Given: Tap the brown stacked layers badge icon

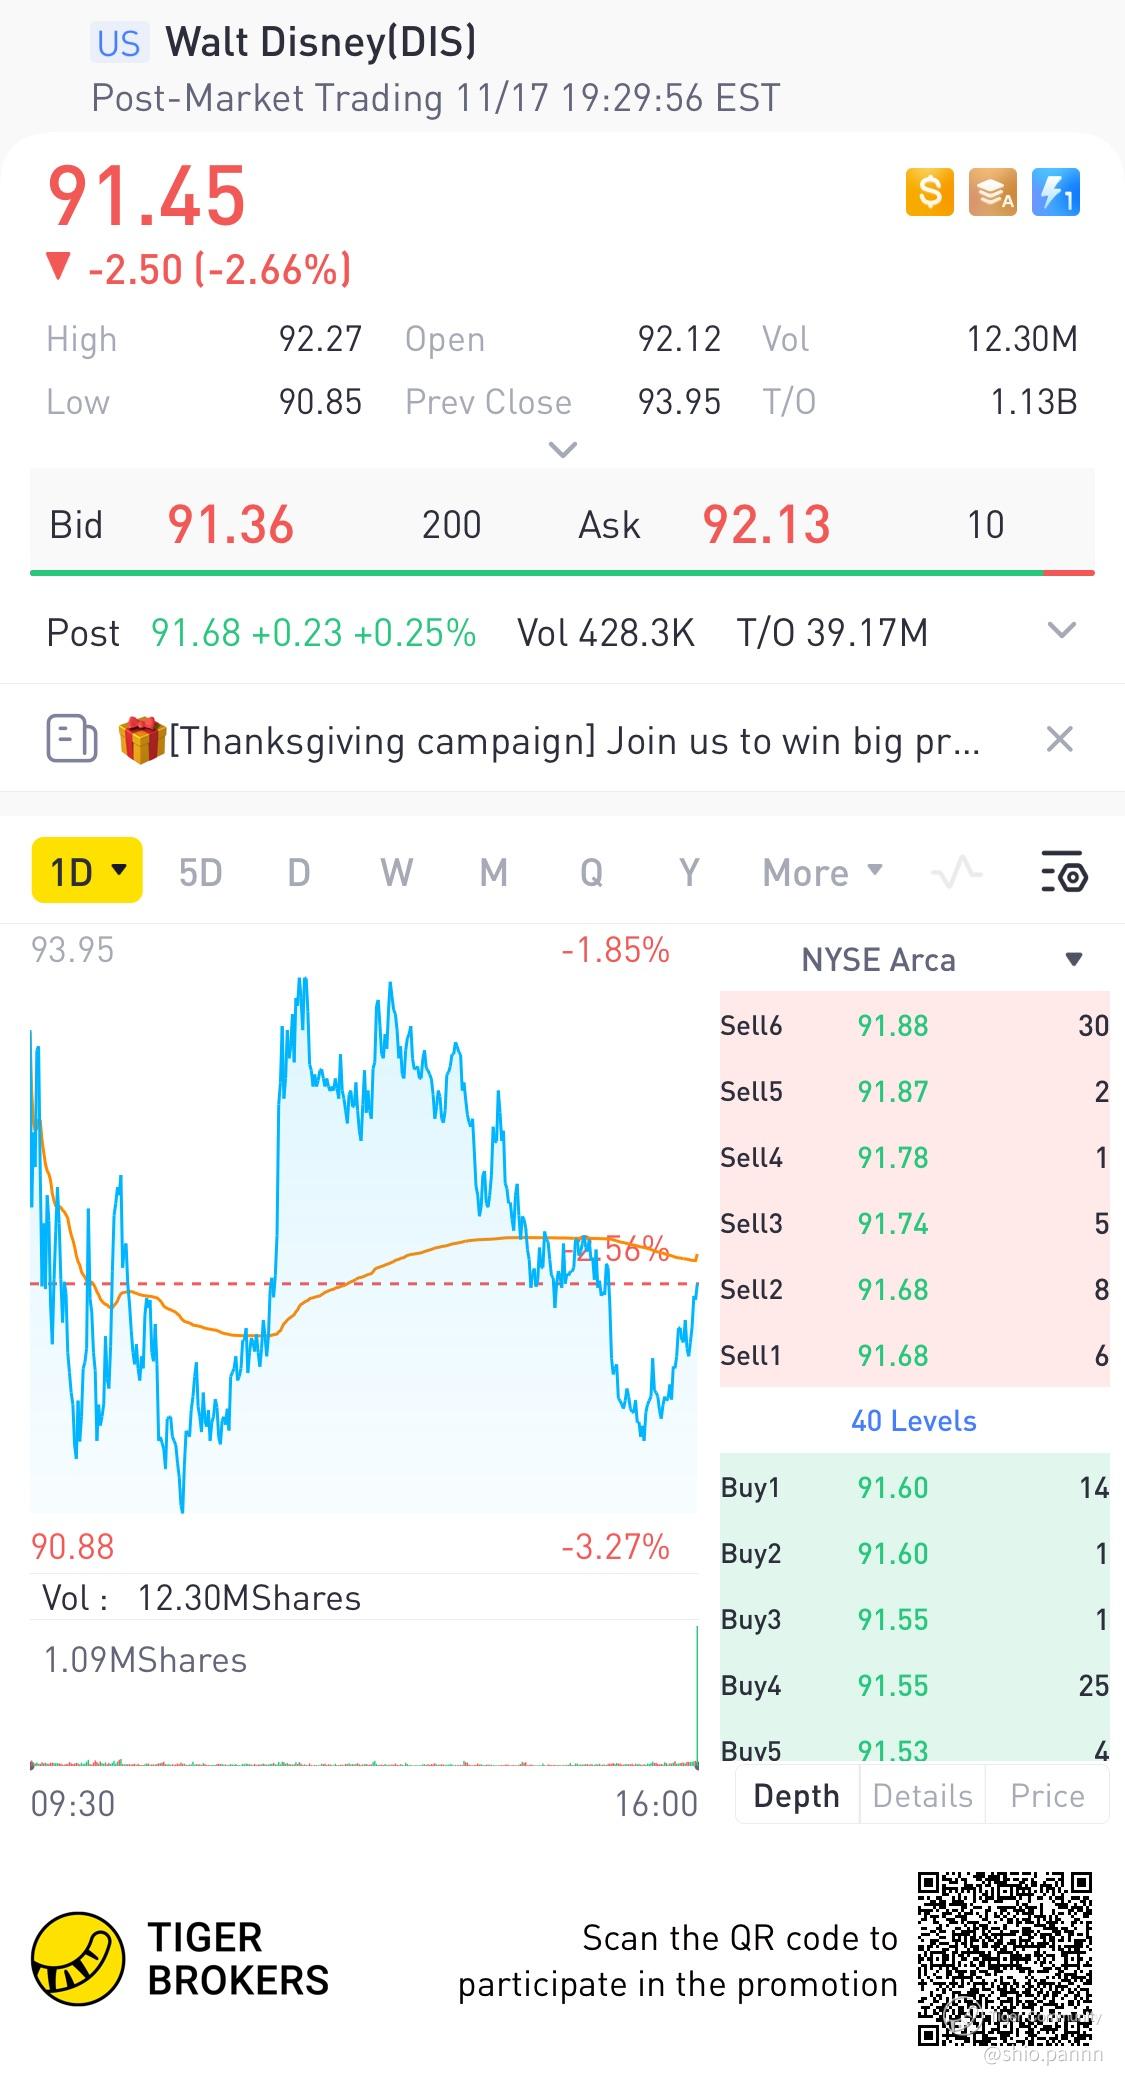Looking at the screenshot, I should click(x=992, y=191).
